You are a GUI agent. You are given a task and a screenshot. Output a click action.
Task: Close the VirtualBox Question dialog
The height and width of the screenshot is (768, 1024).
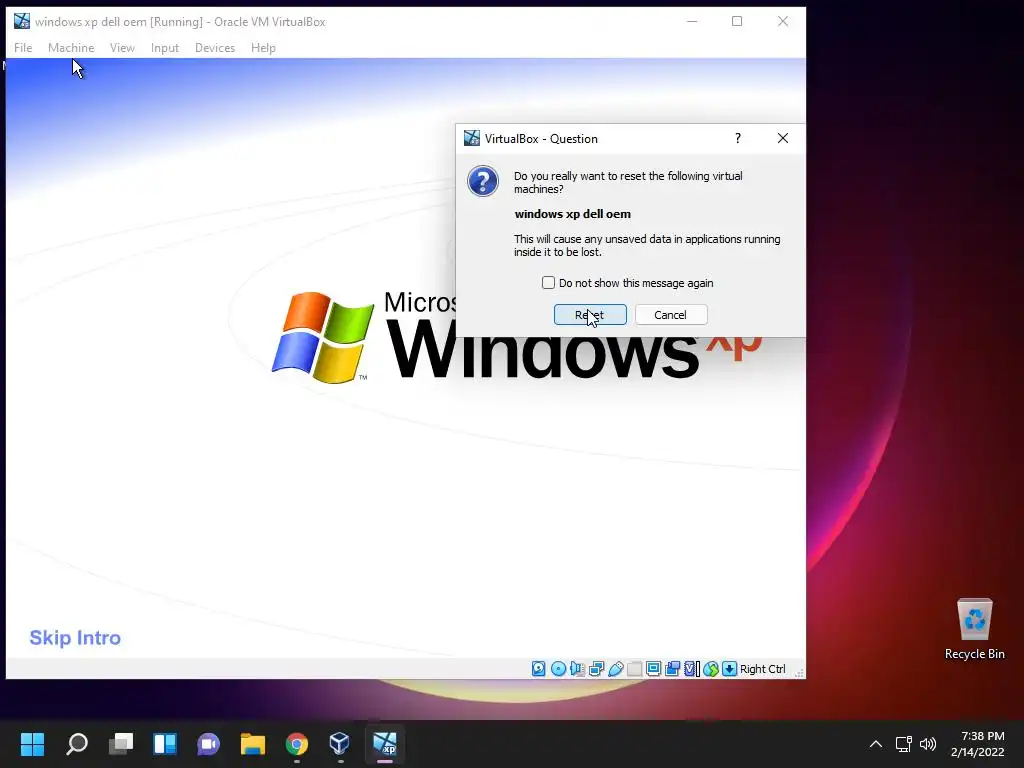[x=783, y=138]
